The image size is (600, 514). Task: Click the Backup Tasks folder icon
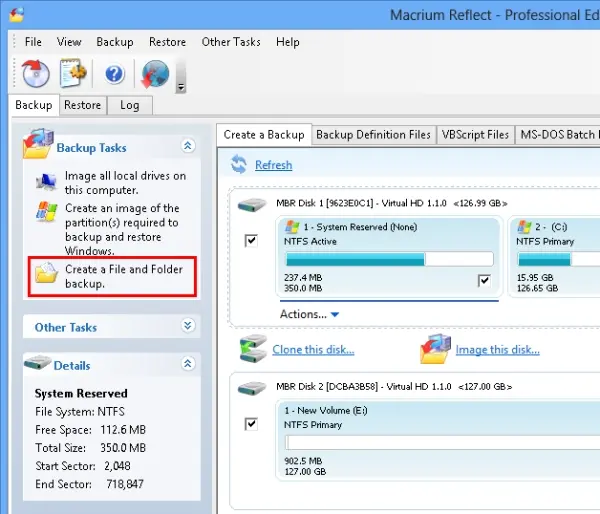coord(37,144)
